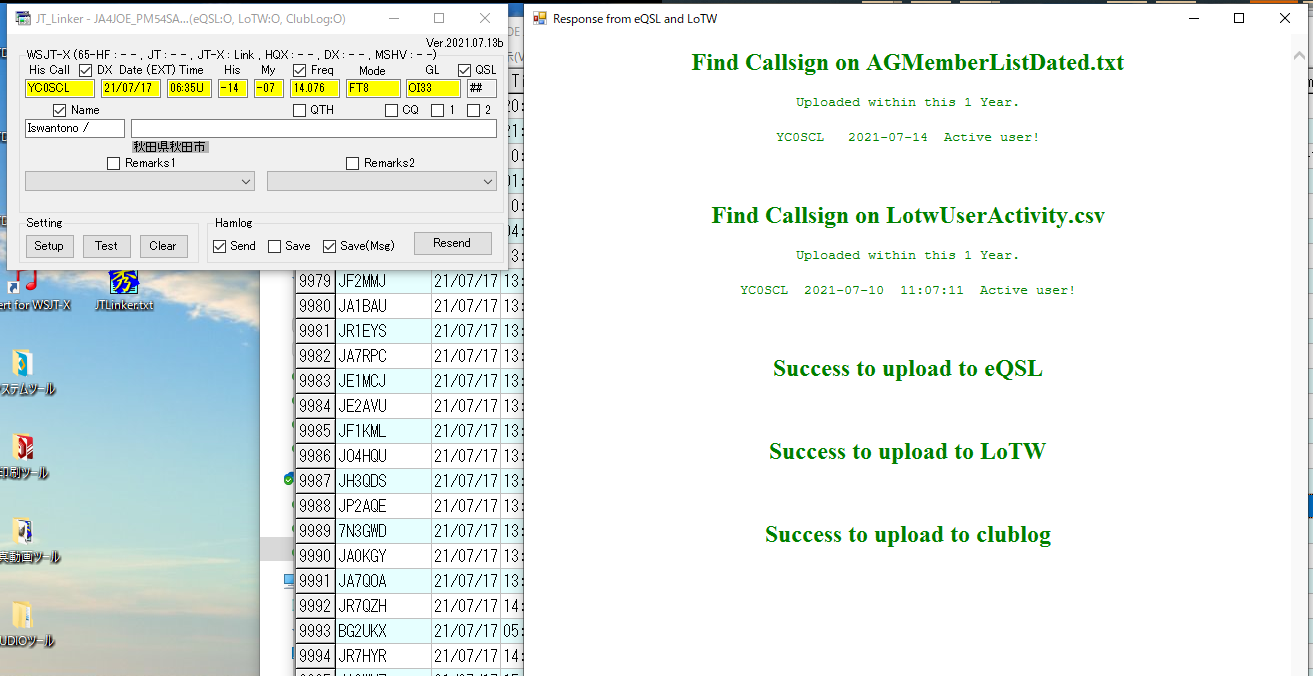The image size is (1313, 676).
Task: Select callsign JR1EYS in the log
Action: pos(384,331)
